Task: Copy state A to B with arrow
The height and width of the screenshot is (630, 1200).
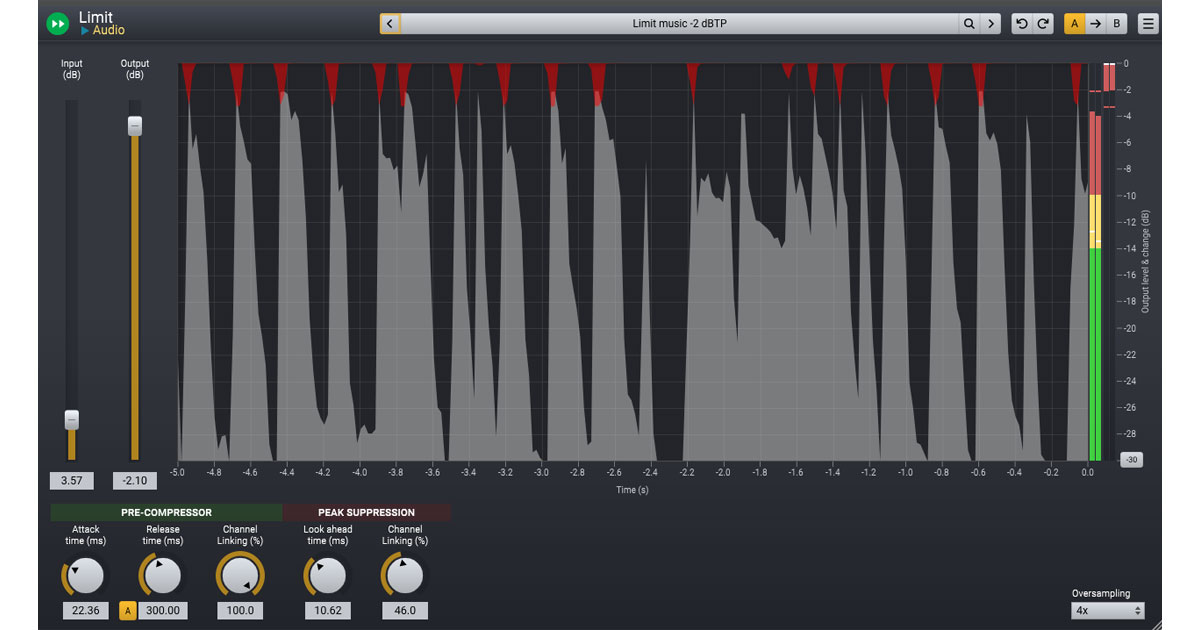Action: point(1095,23)
